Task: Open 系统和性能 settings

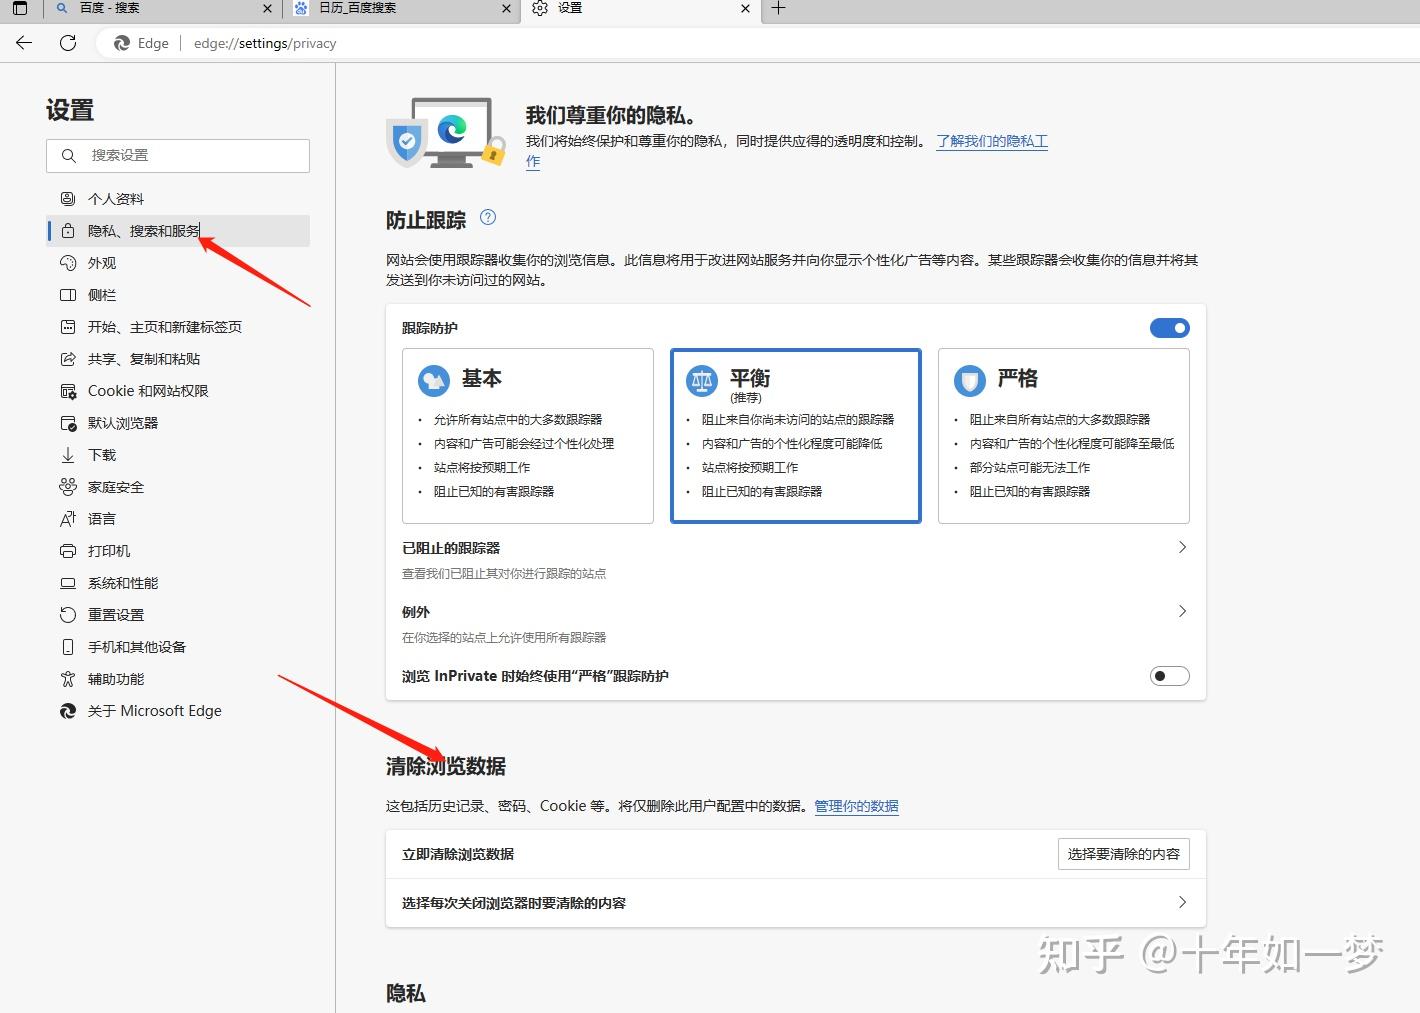Action: pos(122,582)
